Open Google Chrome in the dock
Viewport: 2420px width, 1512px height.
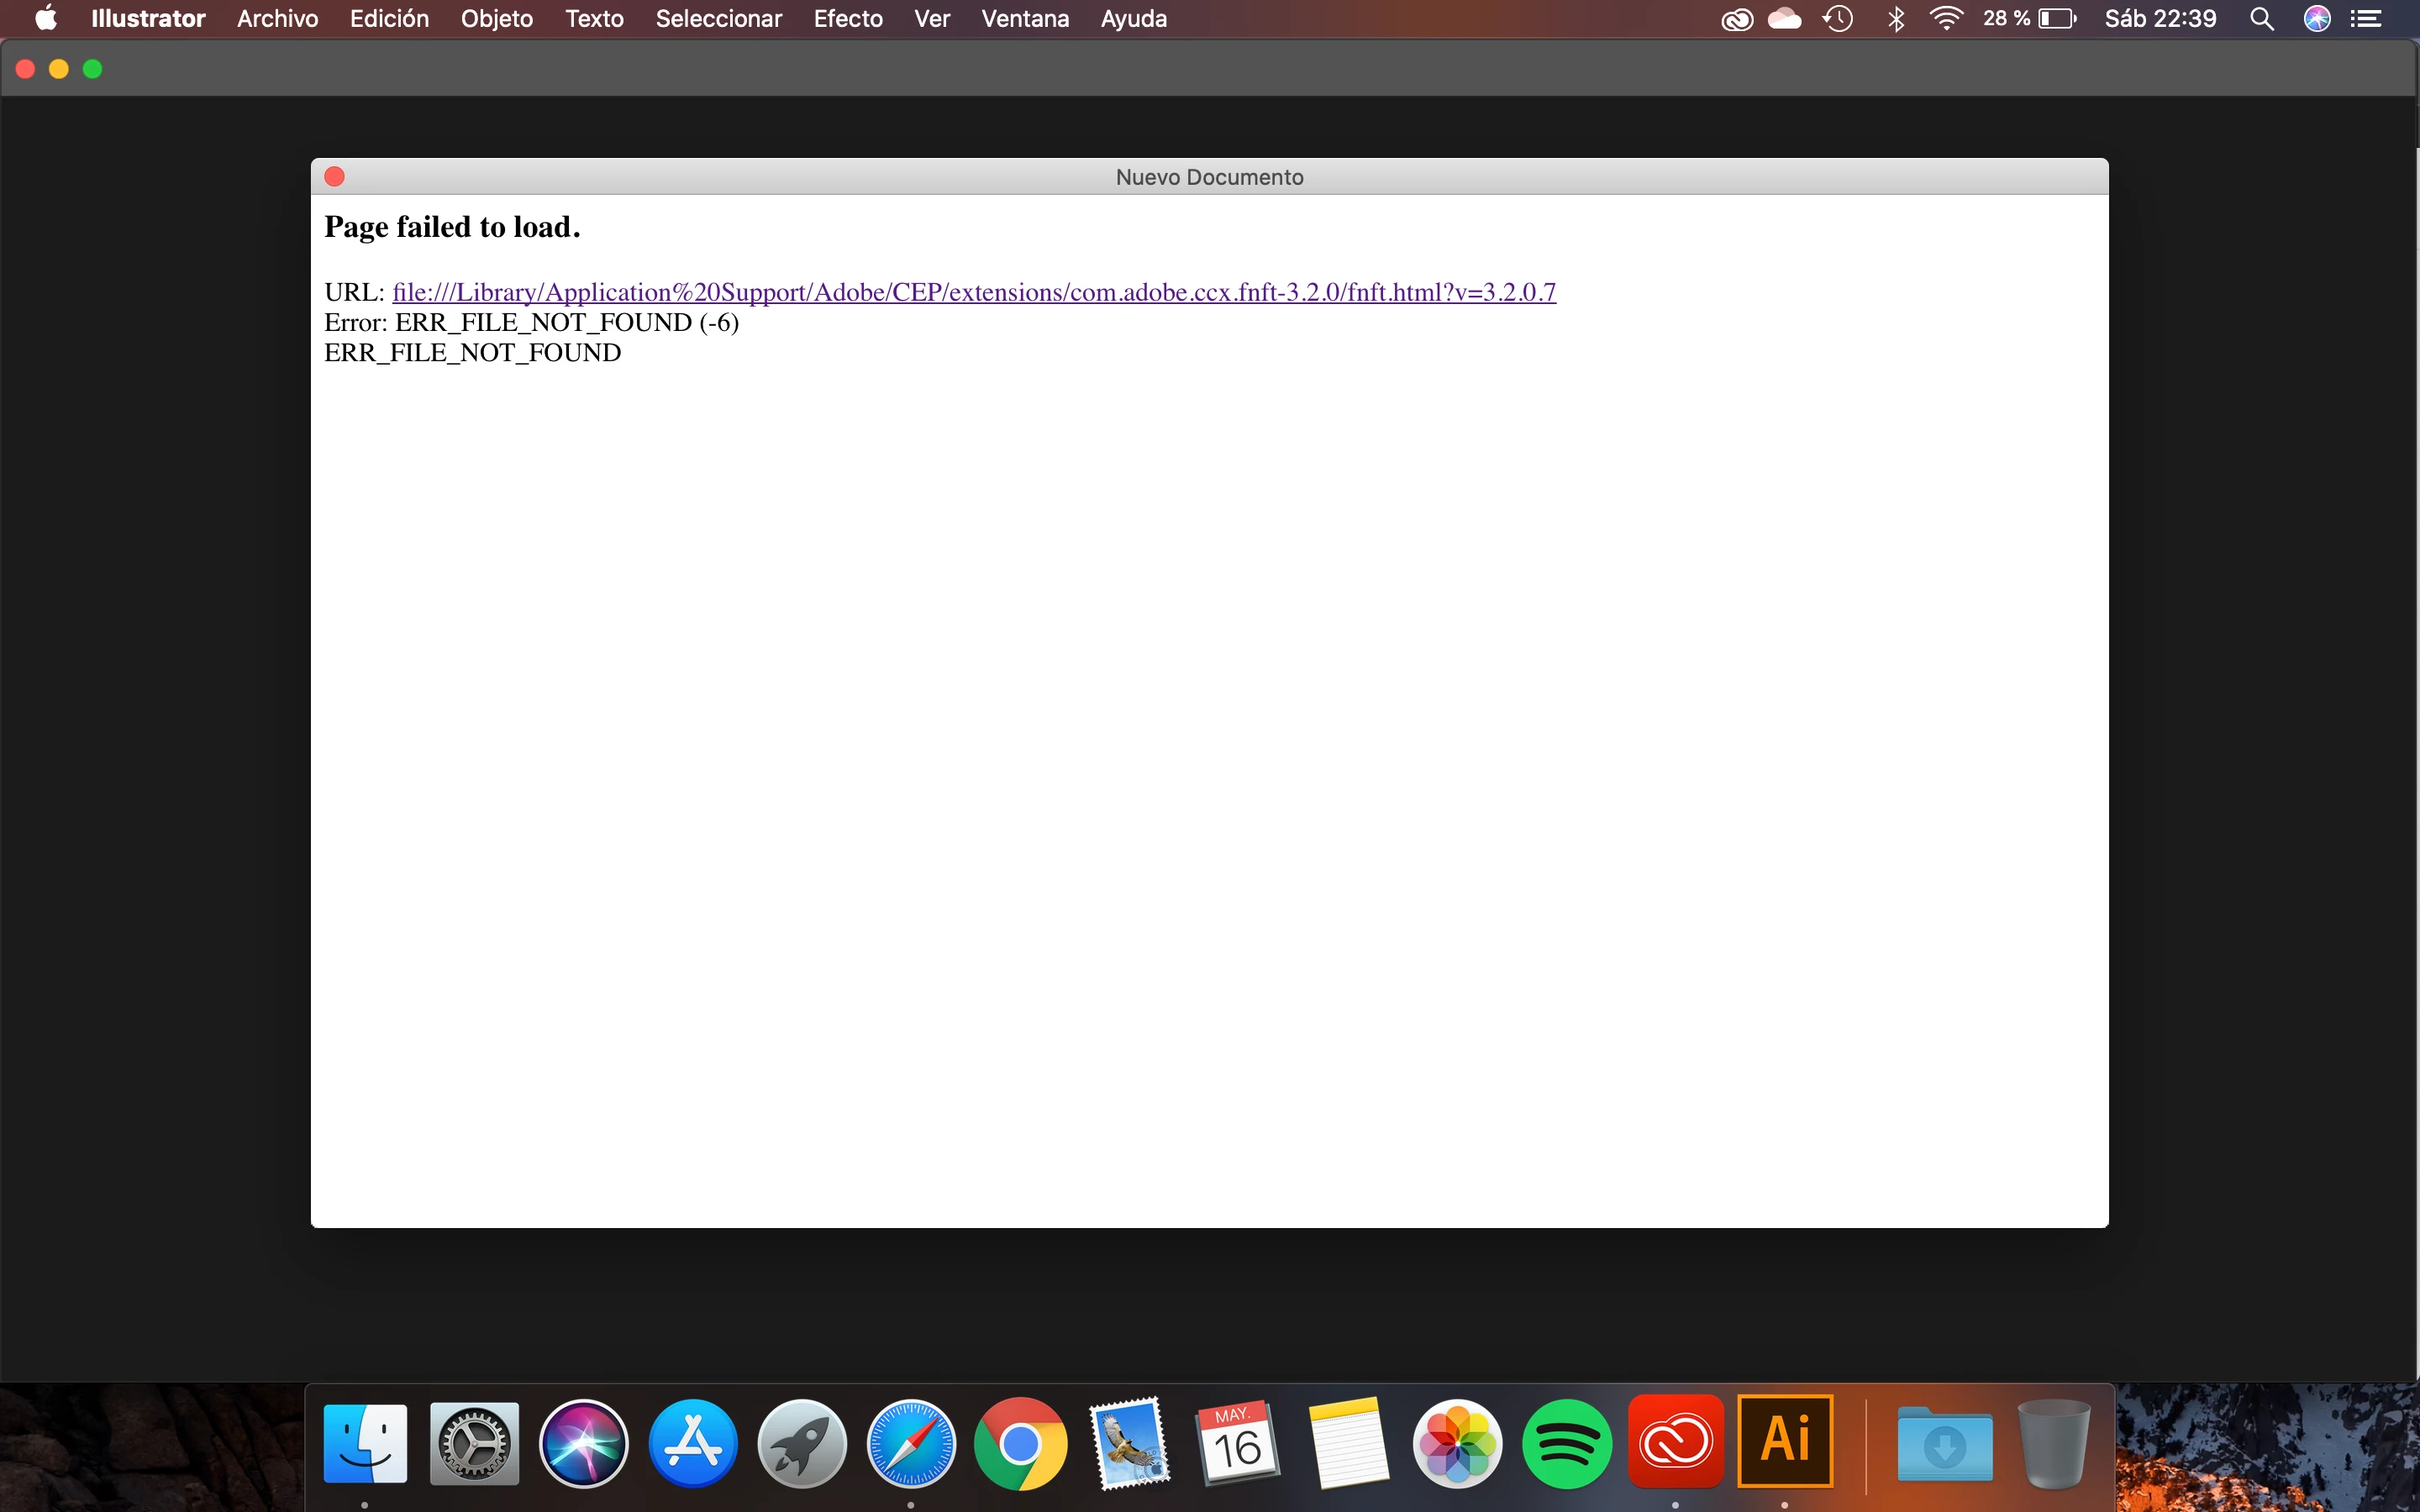pyautogui.click(x=1020, y=1444)
